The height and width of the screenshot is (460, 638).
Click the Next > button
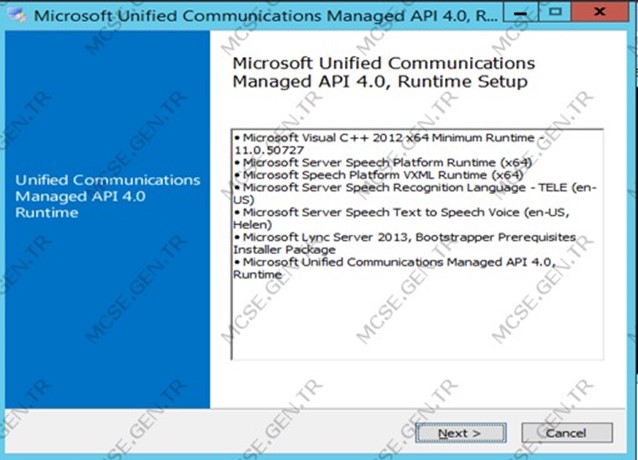[461, 433]
